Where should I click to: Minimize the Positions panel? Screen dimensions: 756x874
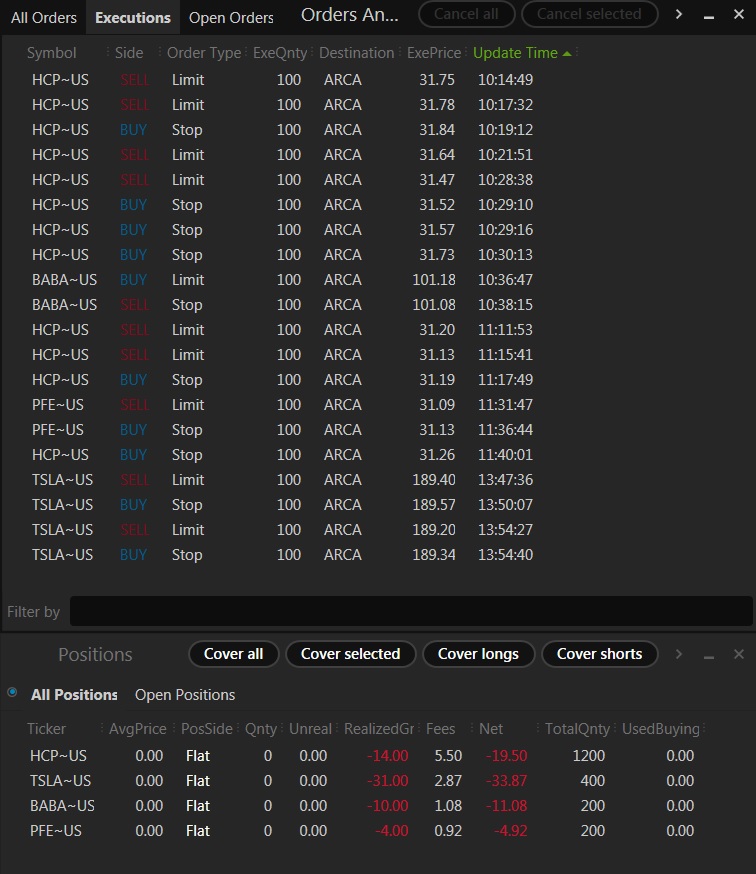click(709, 656)
